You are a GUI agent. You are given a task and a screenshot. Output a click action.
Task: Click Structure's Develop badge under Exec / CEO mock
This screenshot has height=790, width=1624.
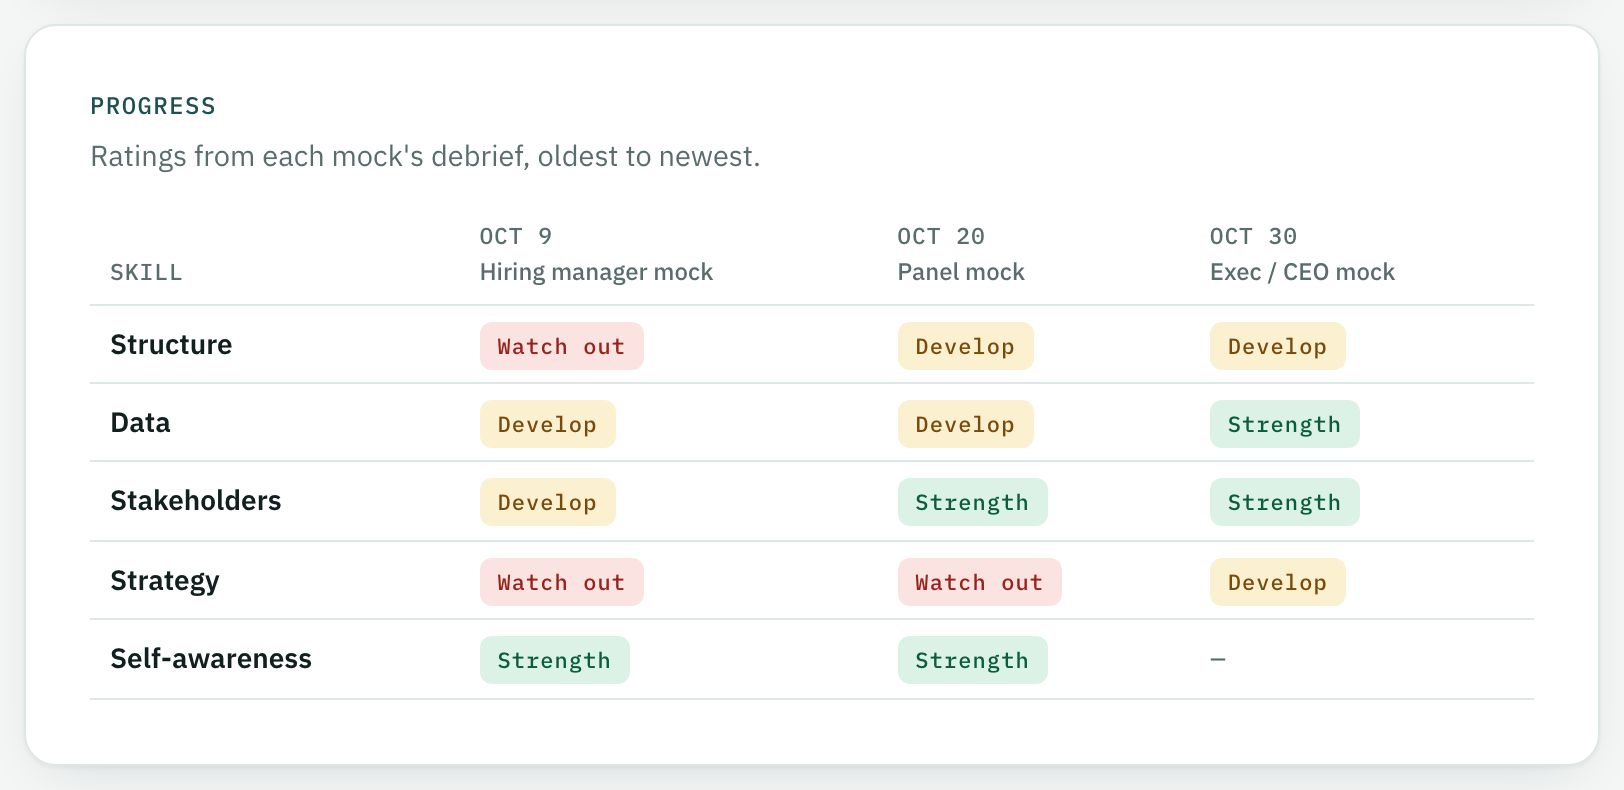(1278, 346)
